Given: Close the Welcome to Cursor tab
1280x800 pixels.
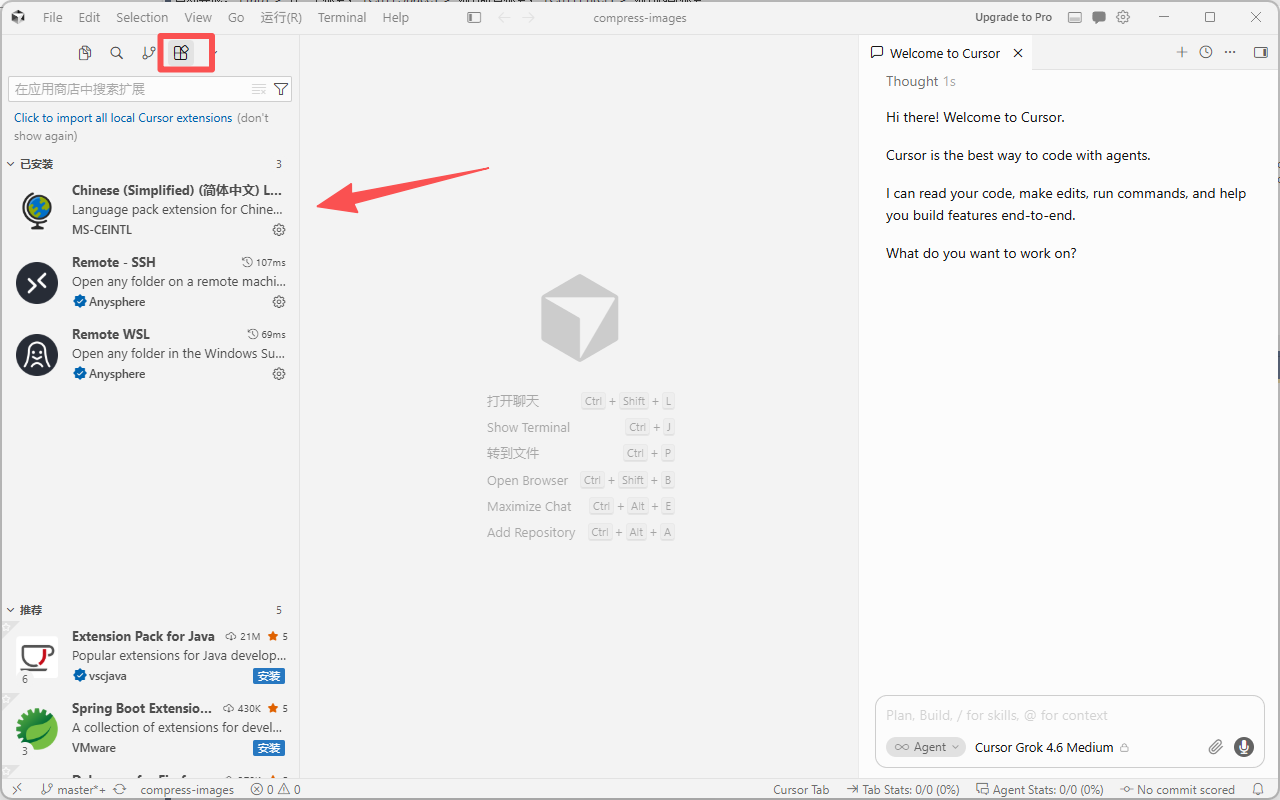Looking at the screenshot, I should pyautogui.click(x=1018, y=53).
